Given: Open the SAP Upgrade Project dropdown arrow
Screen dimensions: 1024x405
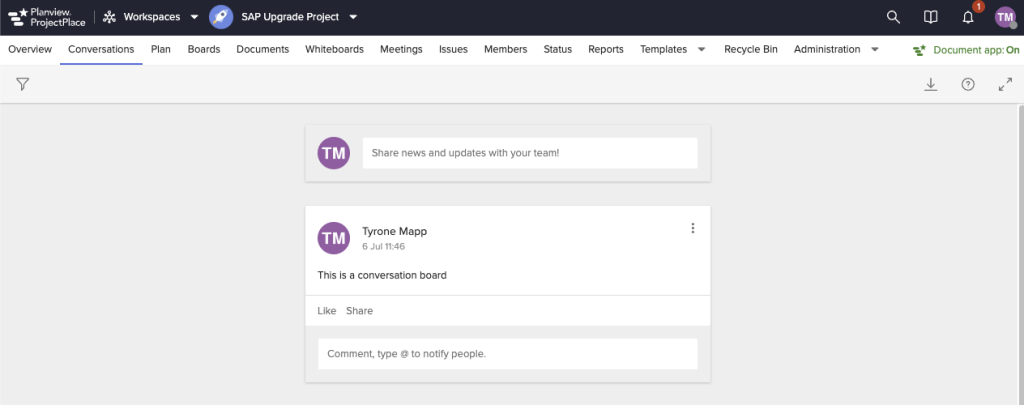Looking at the screenshot, I should tap(353, 17).
